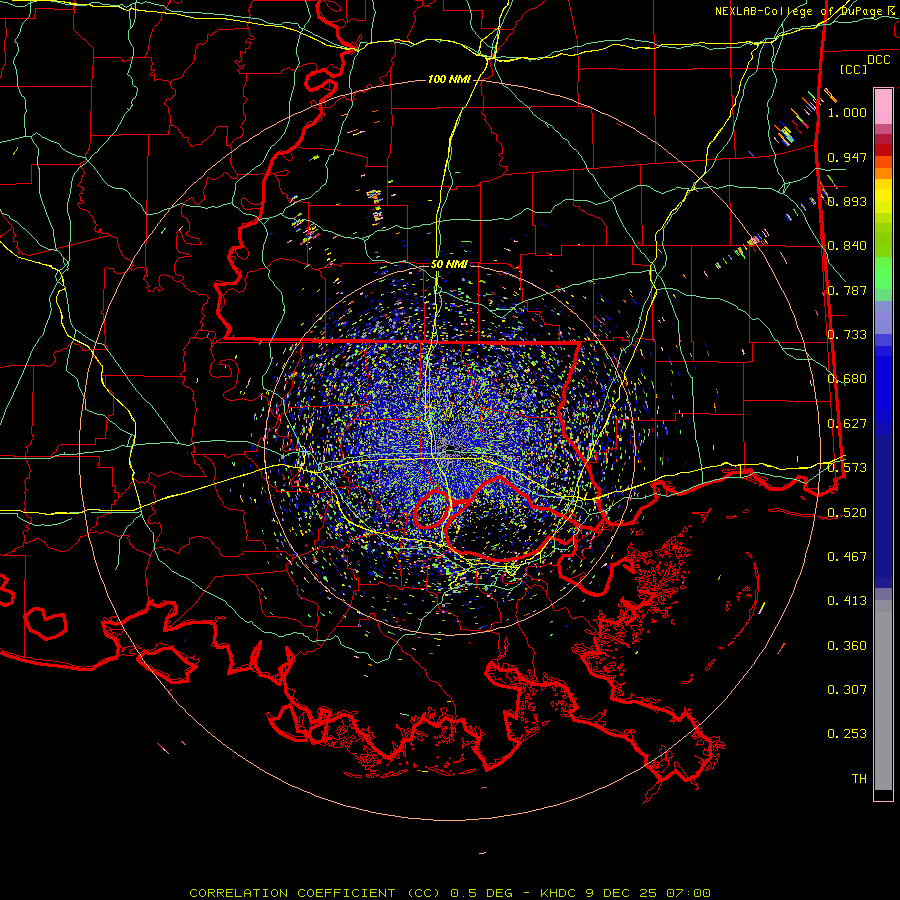900x900 pixels.
Task: Click the 0.680 scale value
Action: pos(847,379)
